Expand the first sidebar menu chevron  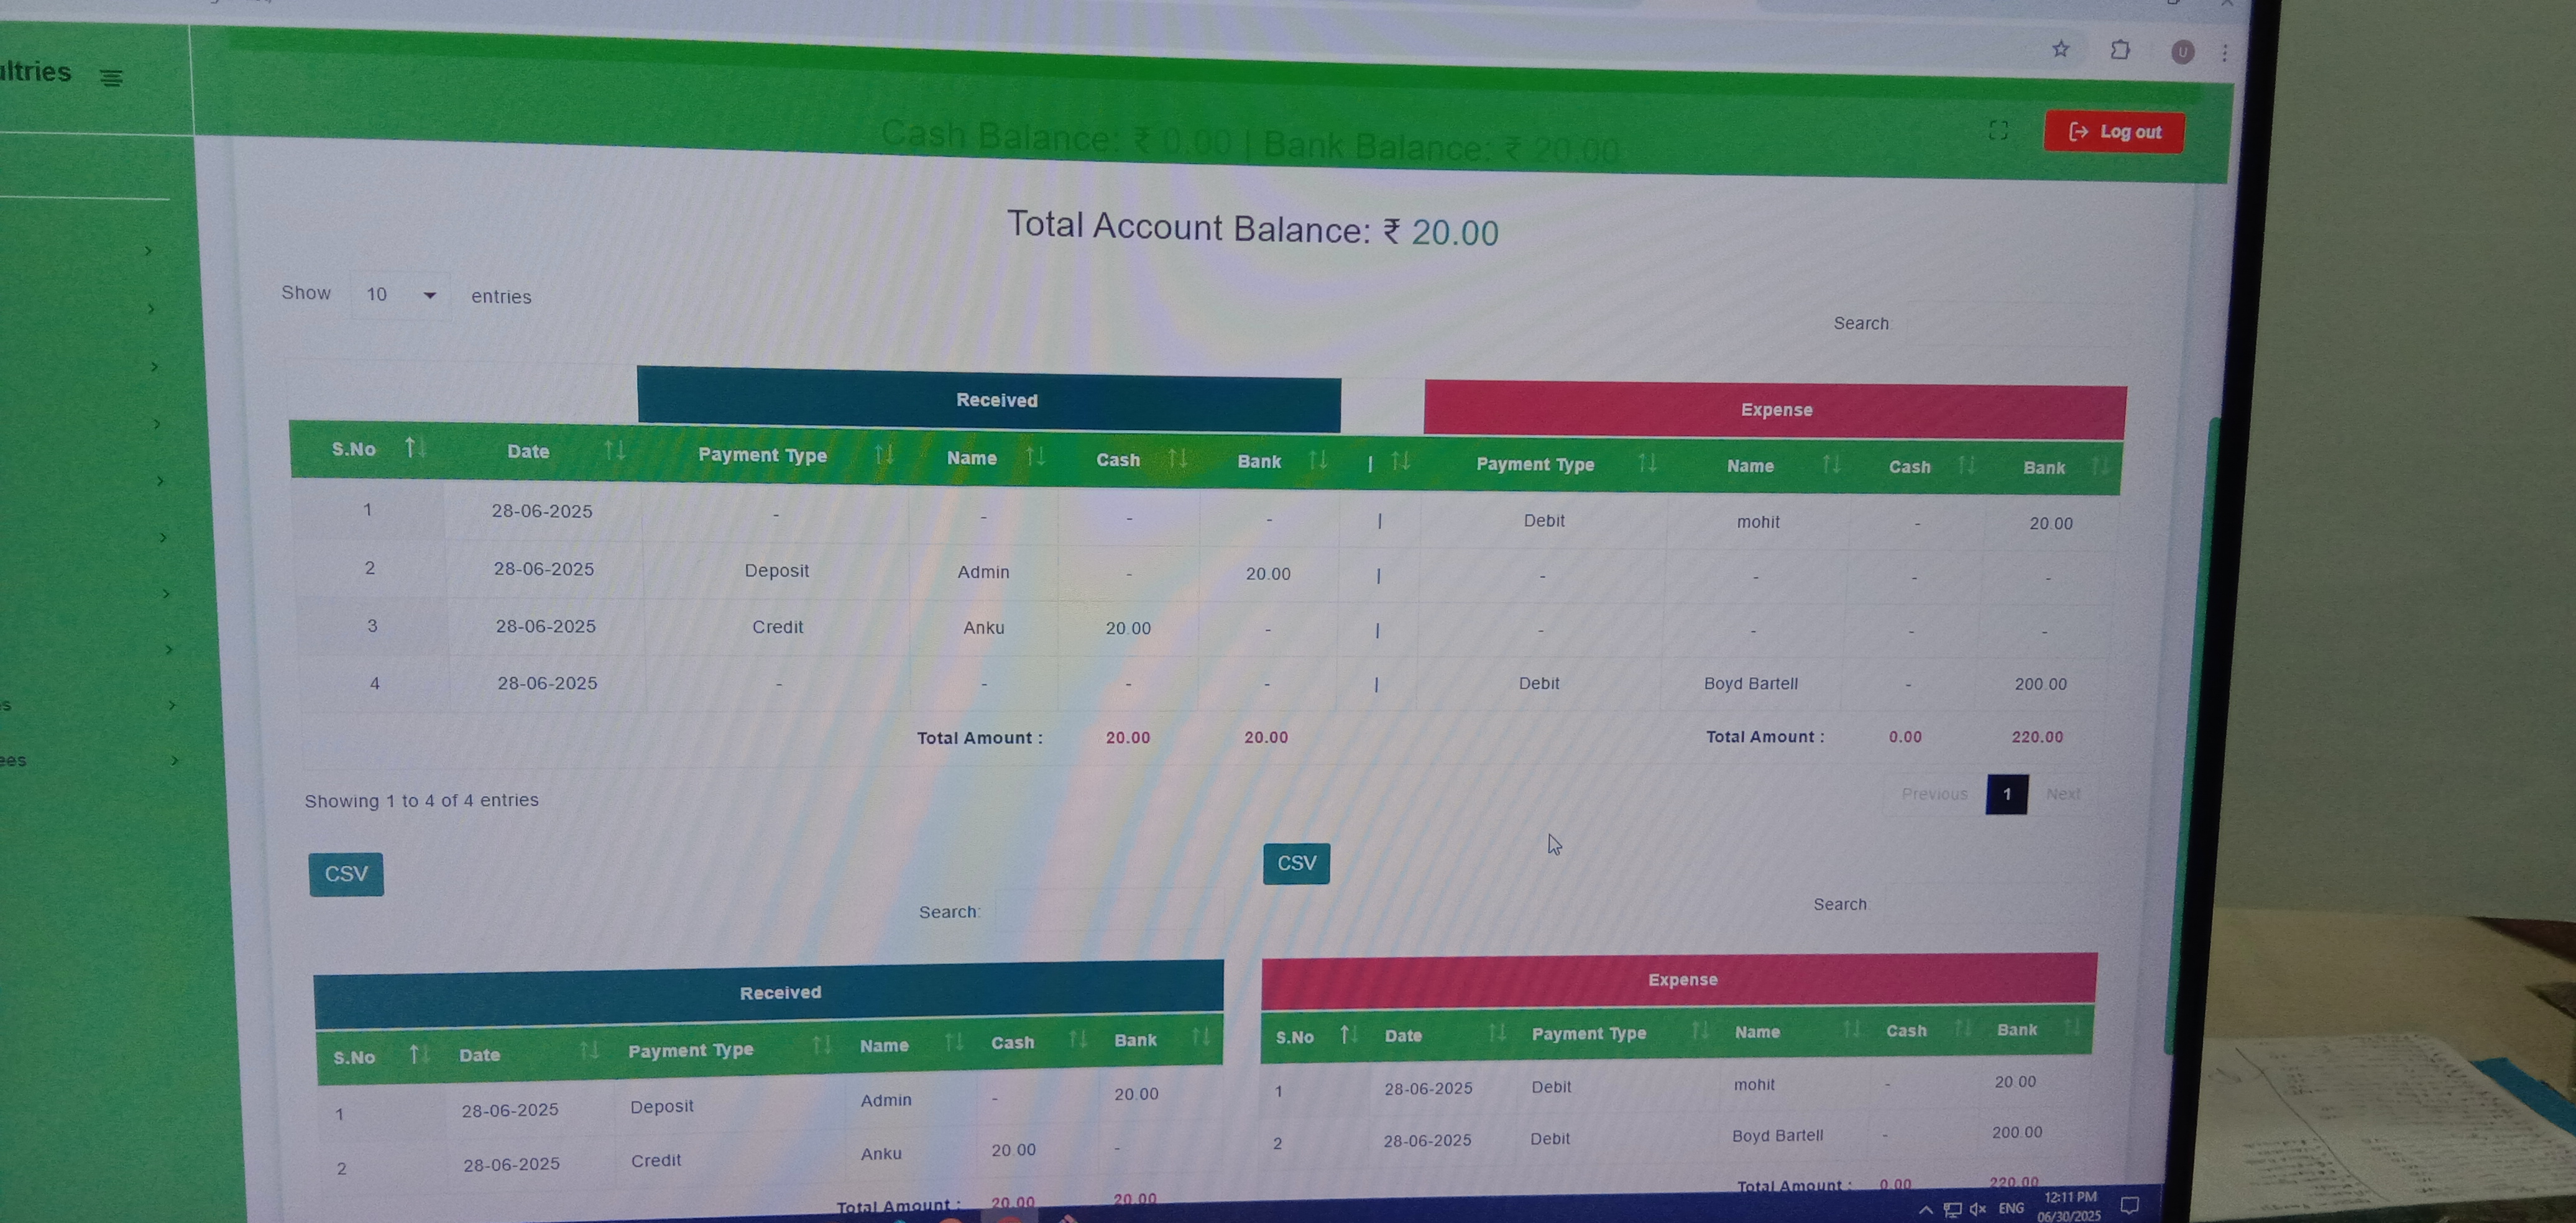pos(148,251)
